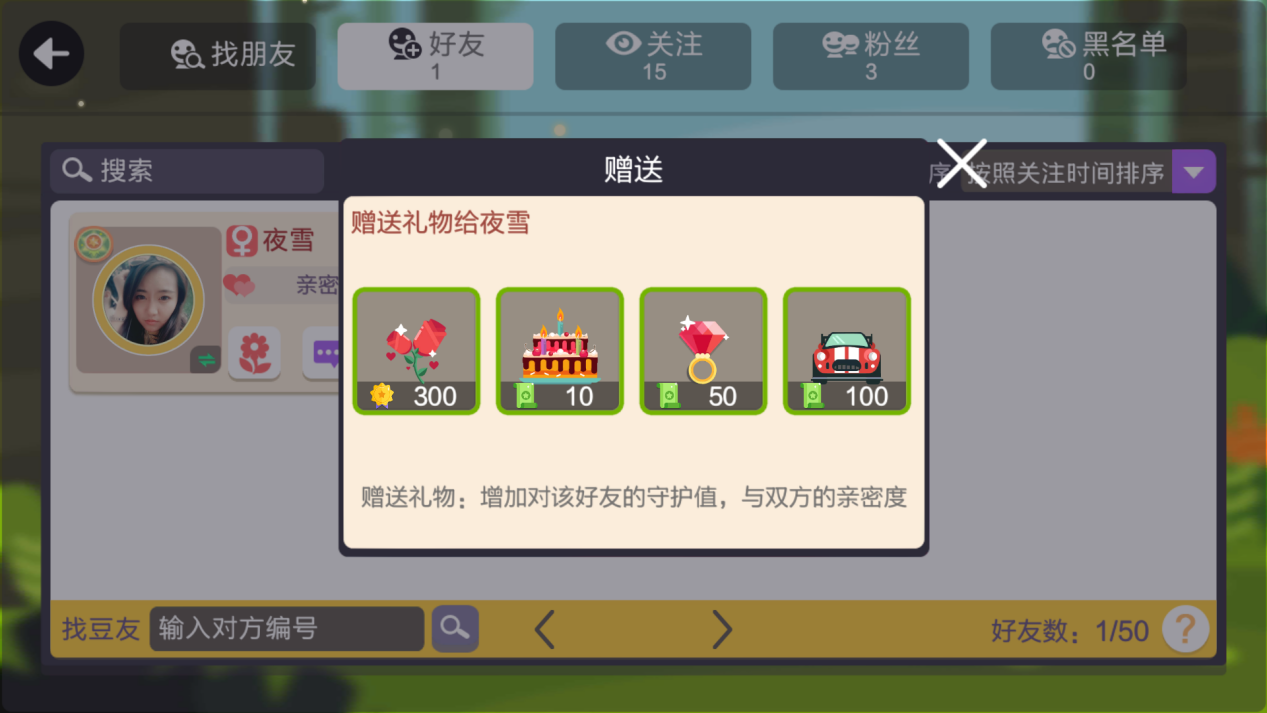1267x713 pixels.
Task: Switch to the 关注 tab
Action: point(653,56)
